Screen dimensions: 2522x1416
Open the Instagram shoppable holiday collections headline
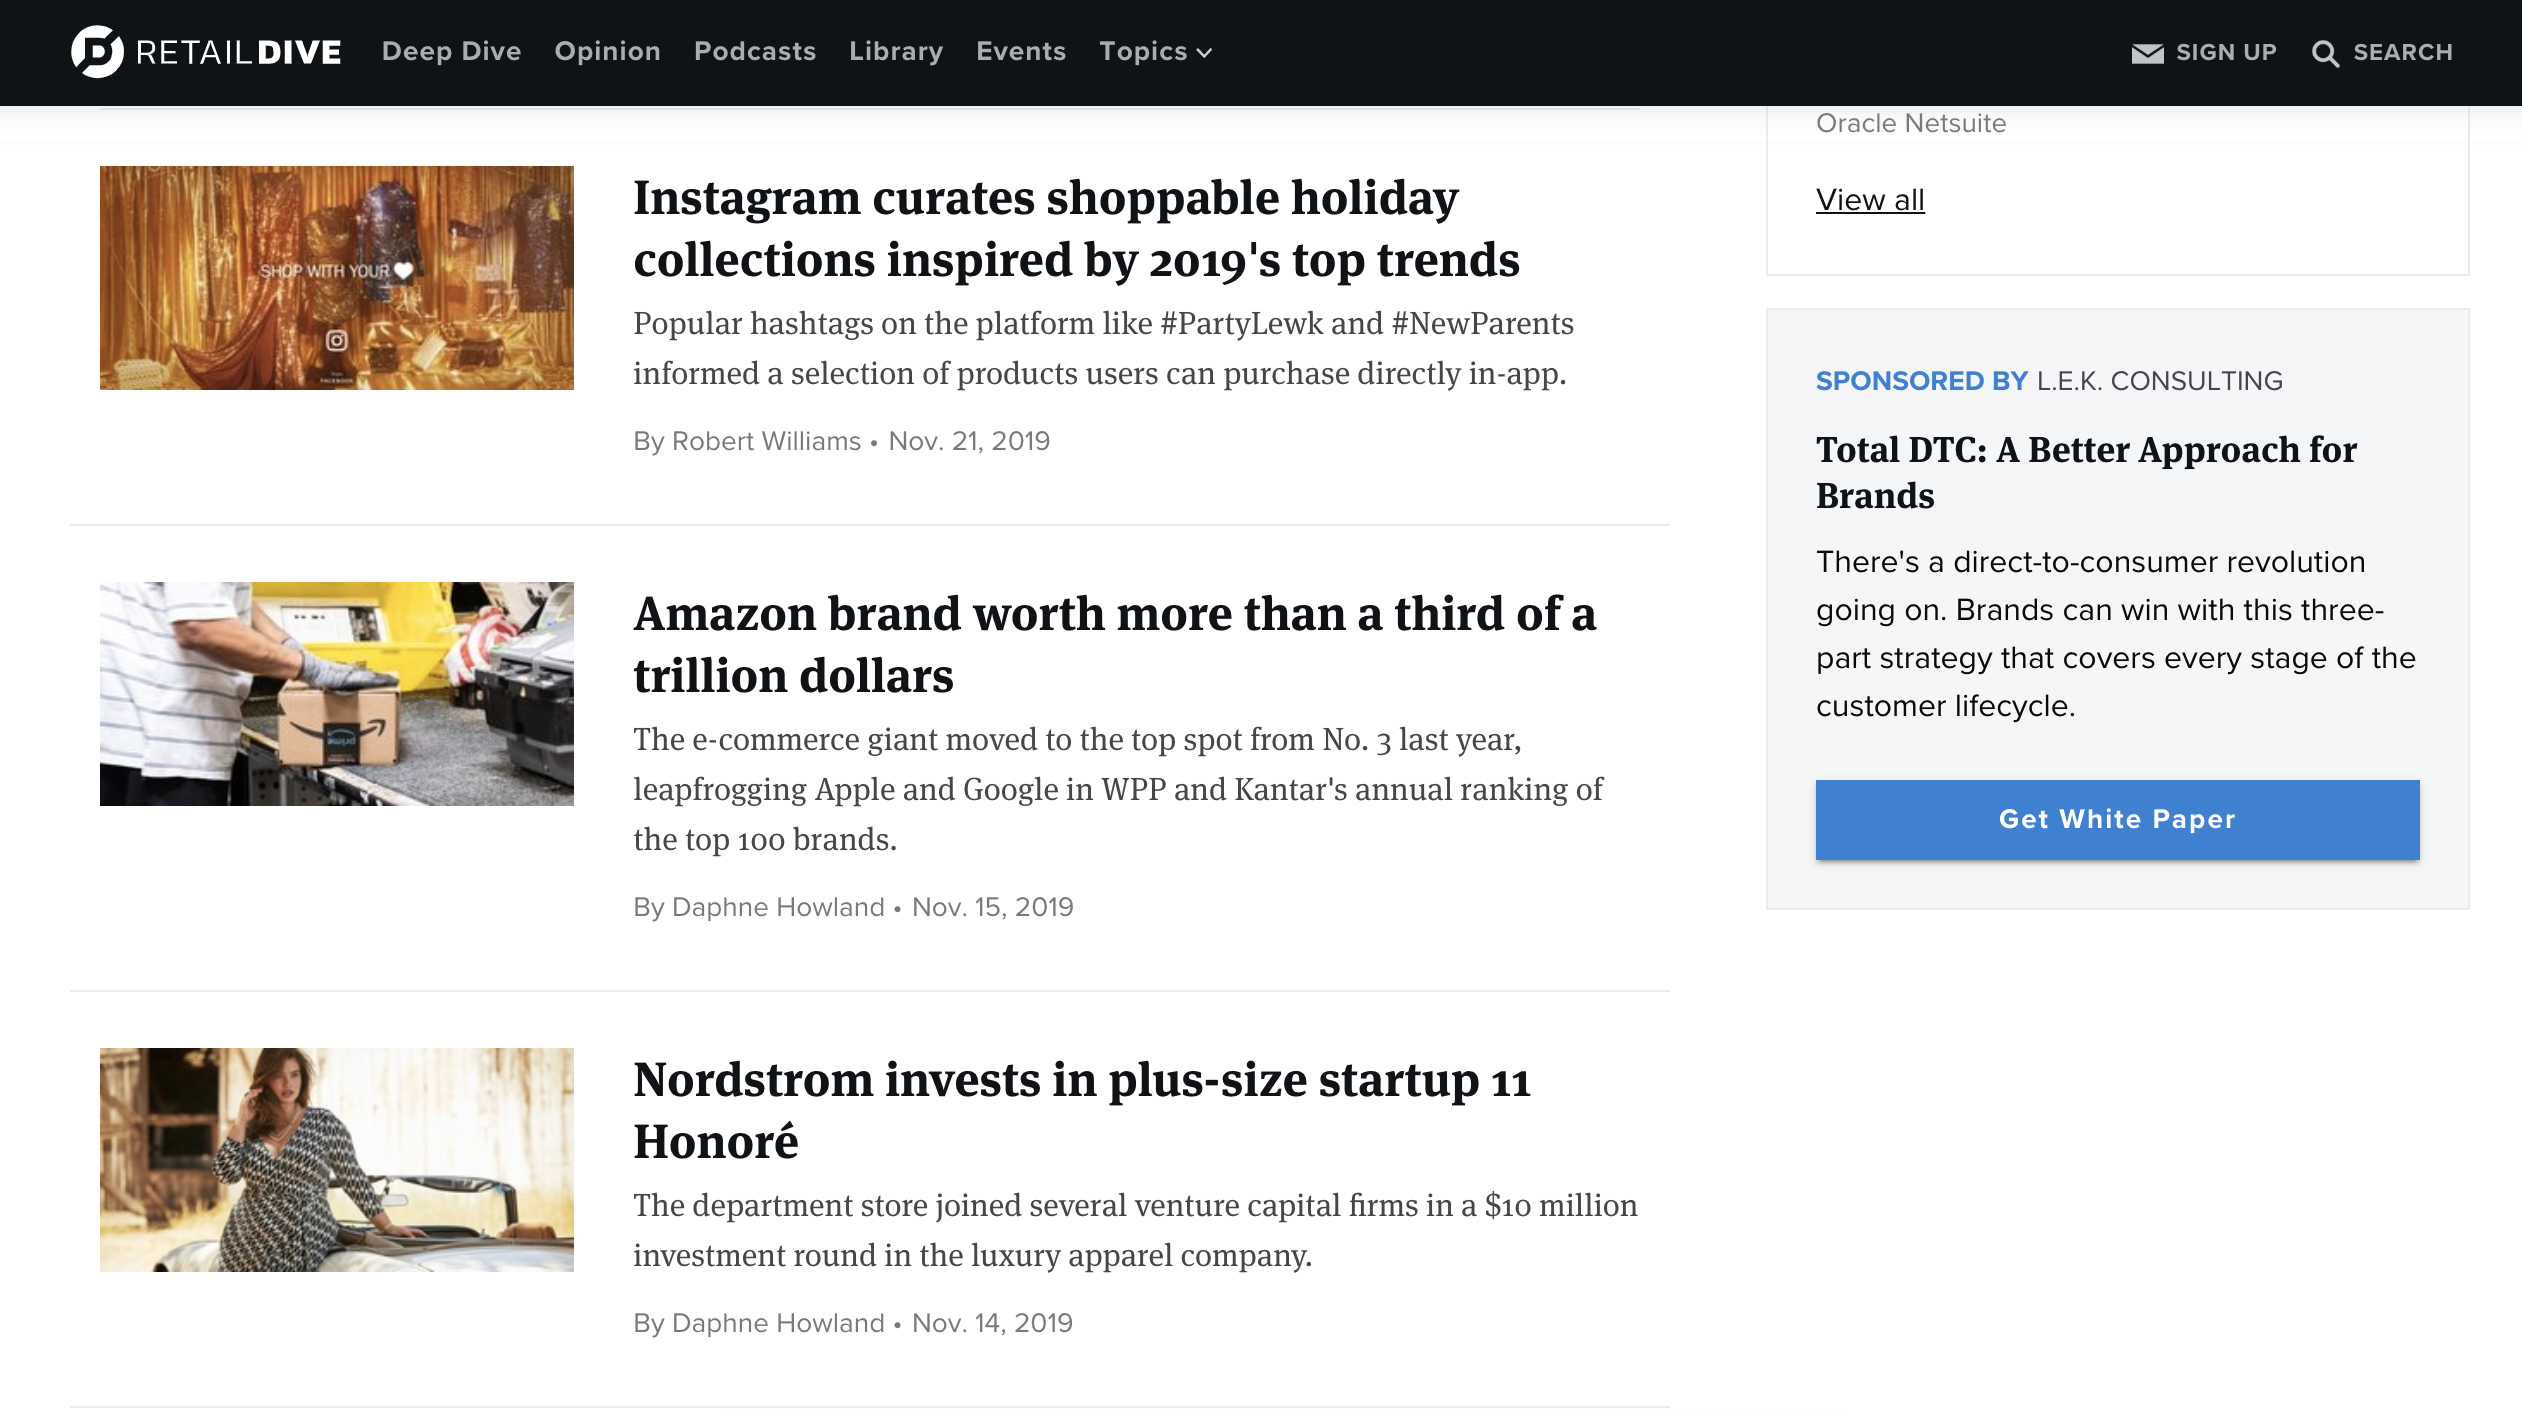point(1076,229)
